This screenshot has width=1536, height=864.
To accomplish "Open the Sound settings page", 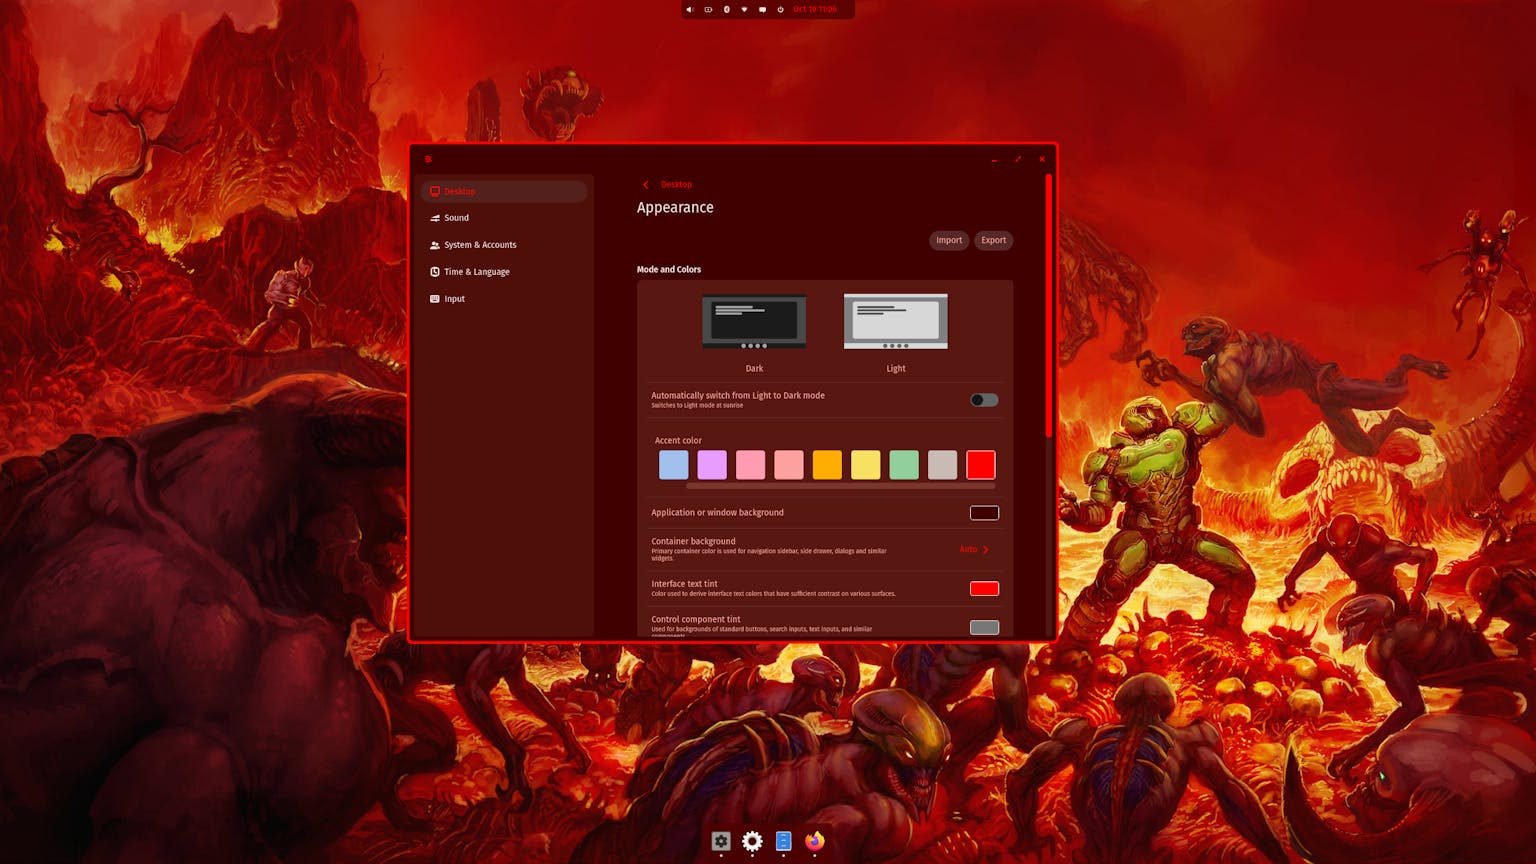I will (456, 218).
